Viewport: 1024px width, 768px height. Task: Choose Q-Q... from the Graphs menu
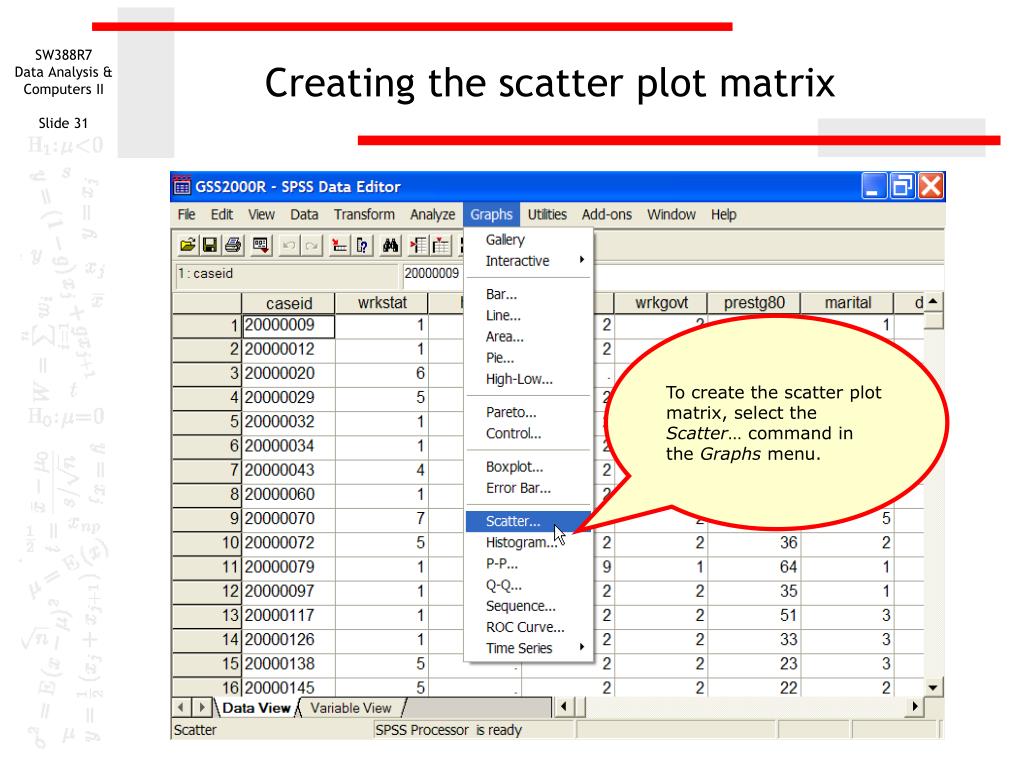point(528,585)
